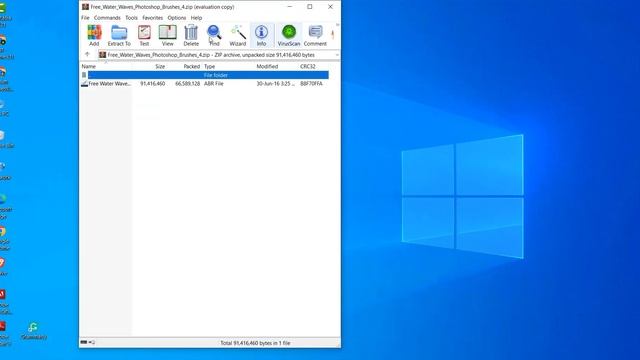Viewport: 640px width, 360px height.
Task: Select the highlighted File folder row
Action: point(205,75)
